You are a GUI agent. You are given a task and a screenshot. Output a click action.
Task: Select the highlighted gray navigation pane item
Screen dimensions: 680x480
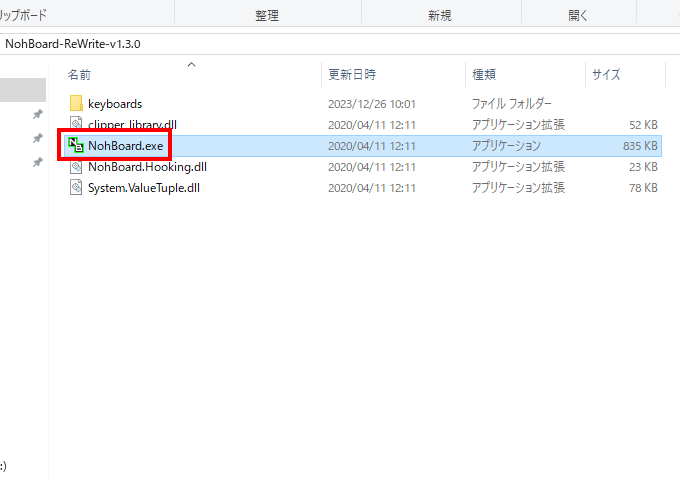(x=23, y=90)
